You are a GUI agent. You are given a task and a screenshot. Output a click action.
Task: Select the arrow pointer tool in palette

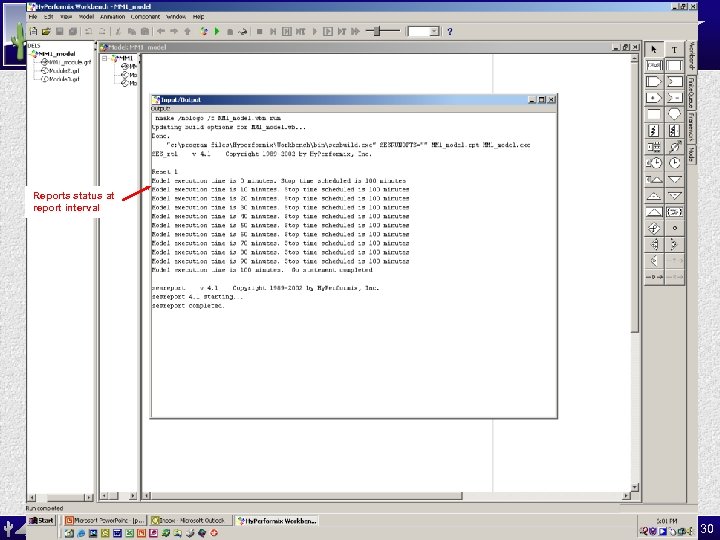[654, 50]
